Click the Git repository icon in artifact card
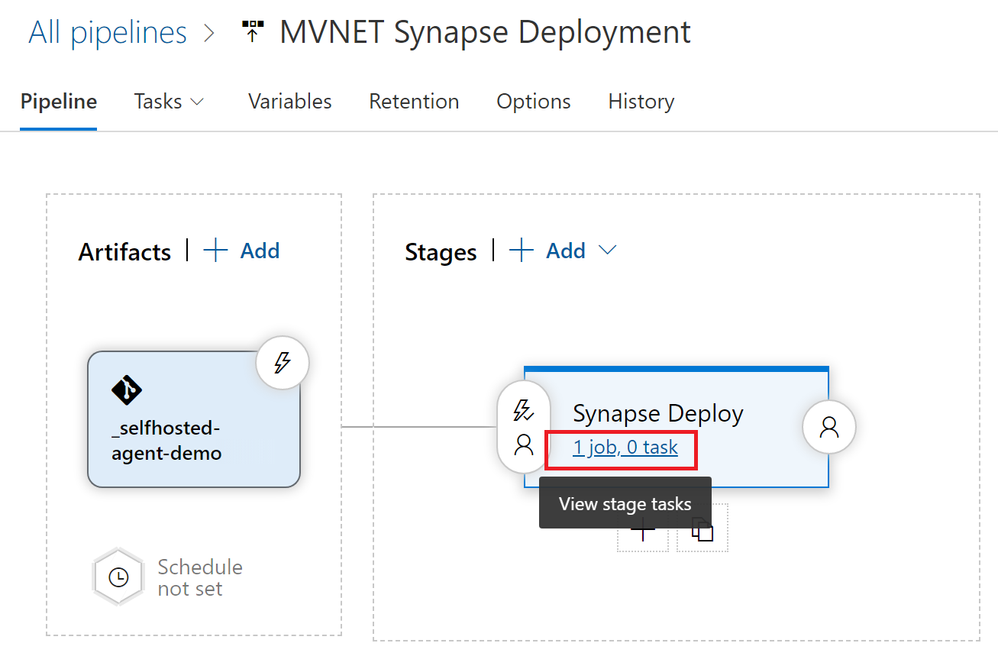The width and height of the screenshot is (998, 650). (x=126, y=390)
